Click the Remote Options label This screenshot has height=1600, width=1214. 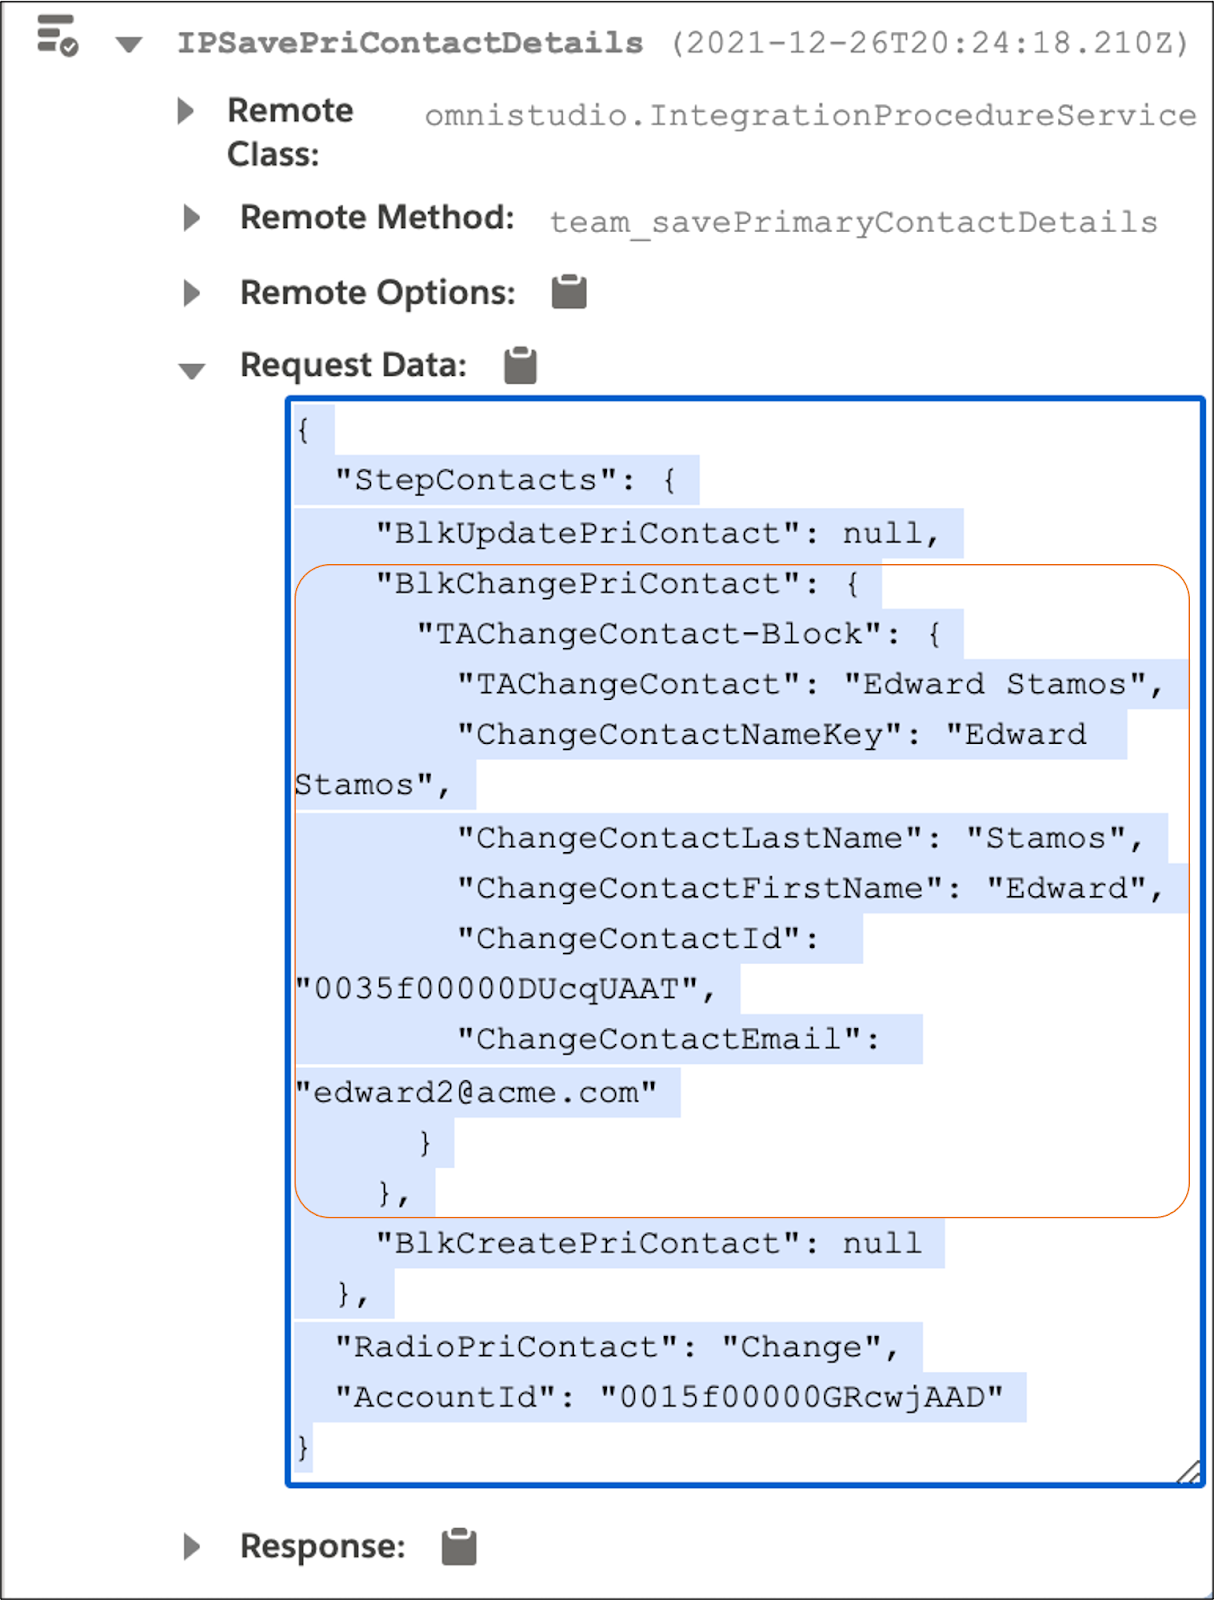coord(378,293)
